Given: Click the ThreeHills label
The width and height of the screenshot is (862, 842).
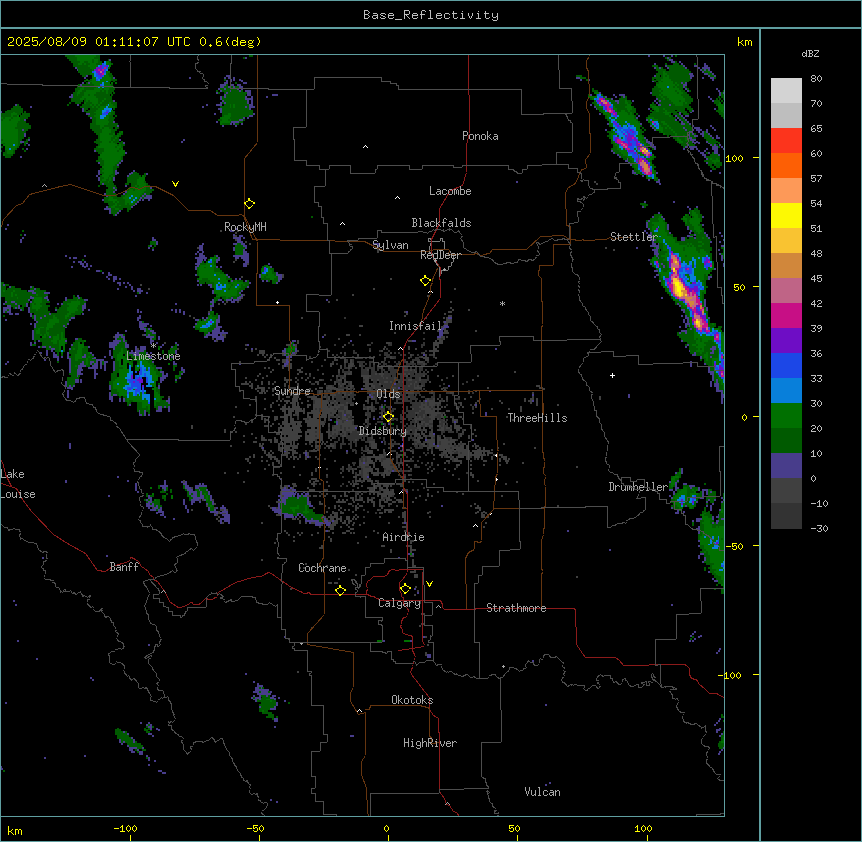Looking at the screenshot, I should [537, 418].
